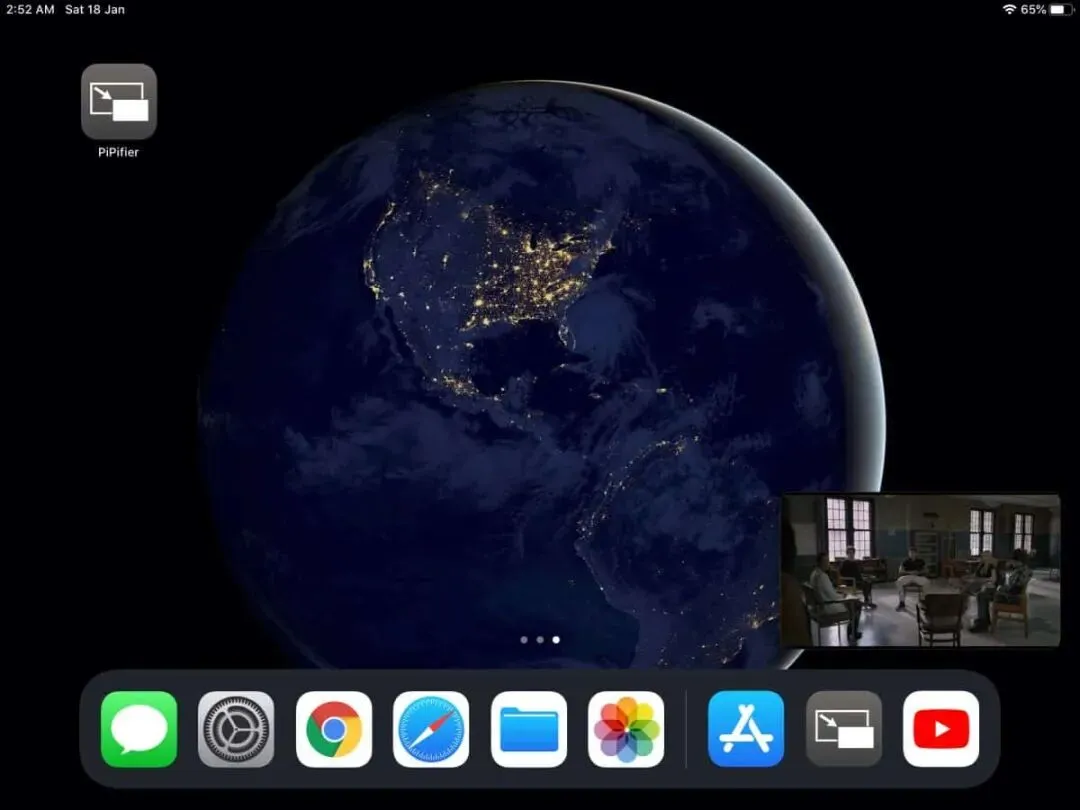Tap the PiPifier label under home icon
The image size is (1080, 810).
tap(118, 152)
